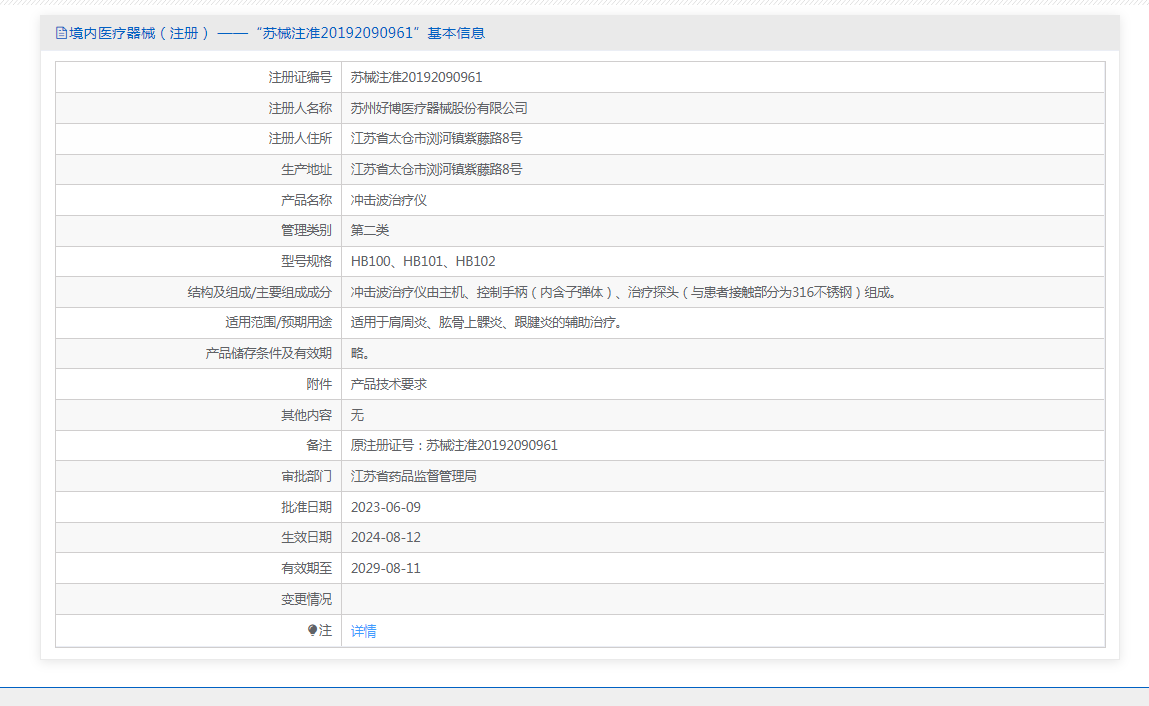This screenshot has width=1149, height=706.
Task: Click the 结构及组成/主要组成成分 label
Action: pyautogui.click(x=259, y=293)
